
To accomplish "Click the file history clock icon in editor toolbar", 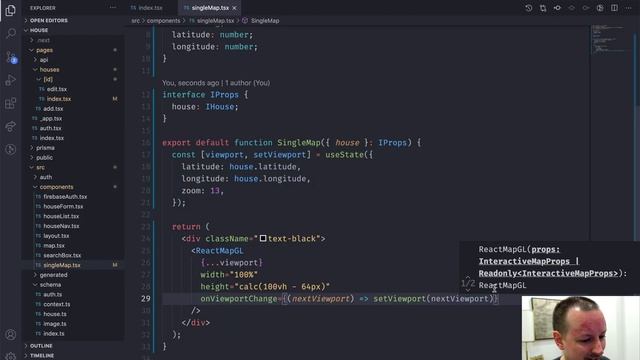I will click(x=529, y=8).
